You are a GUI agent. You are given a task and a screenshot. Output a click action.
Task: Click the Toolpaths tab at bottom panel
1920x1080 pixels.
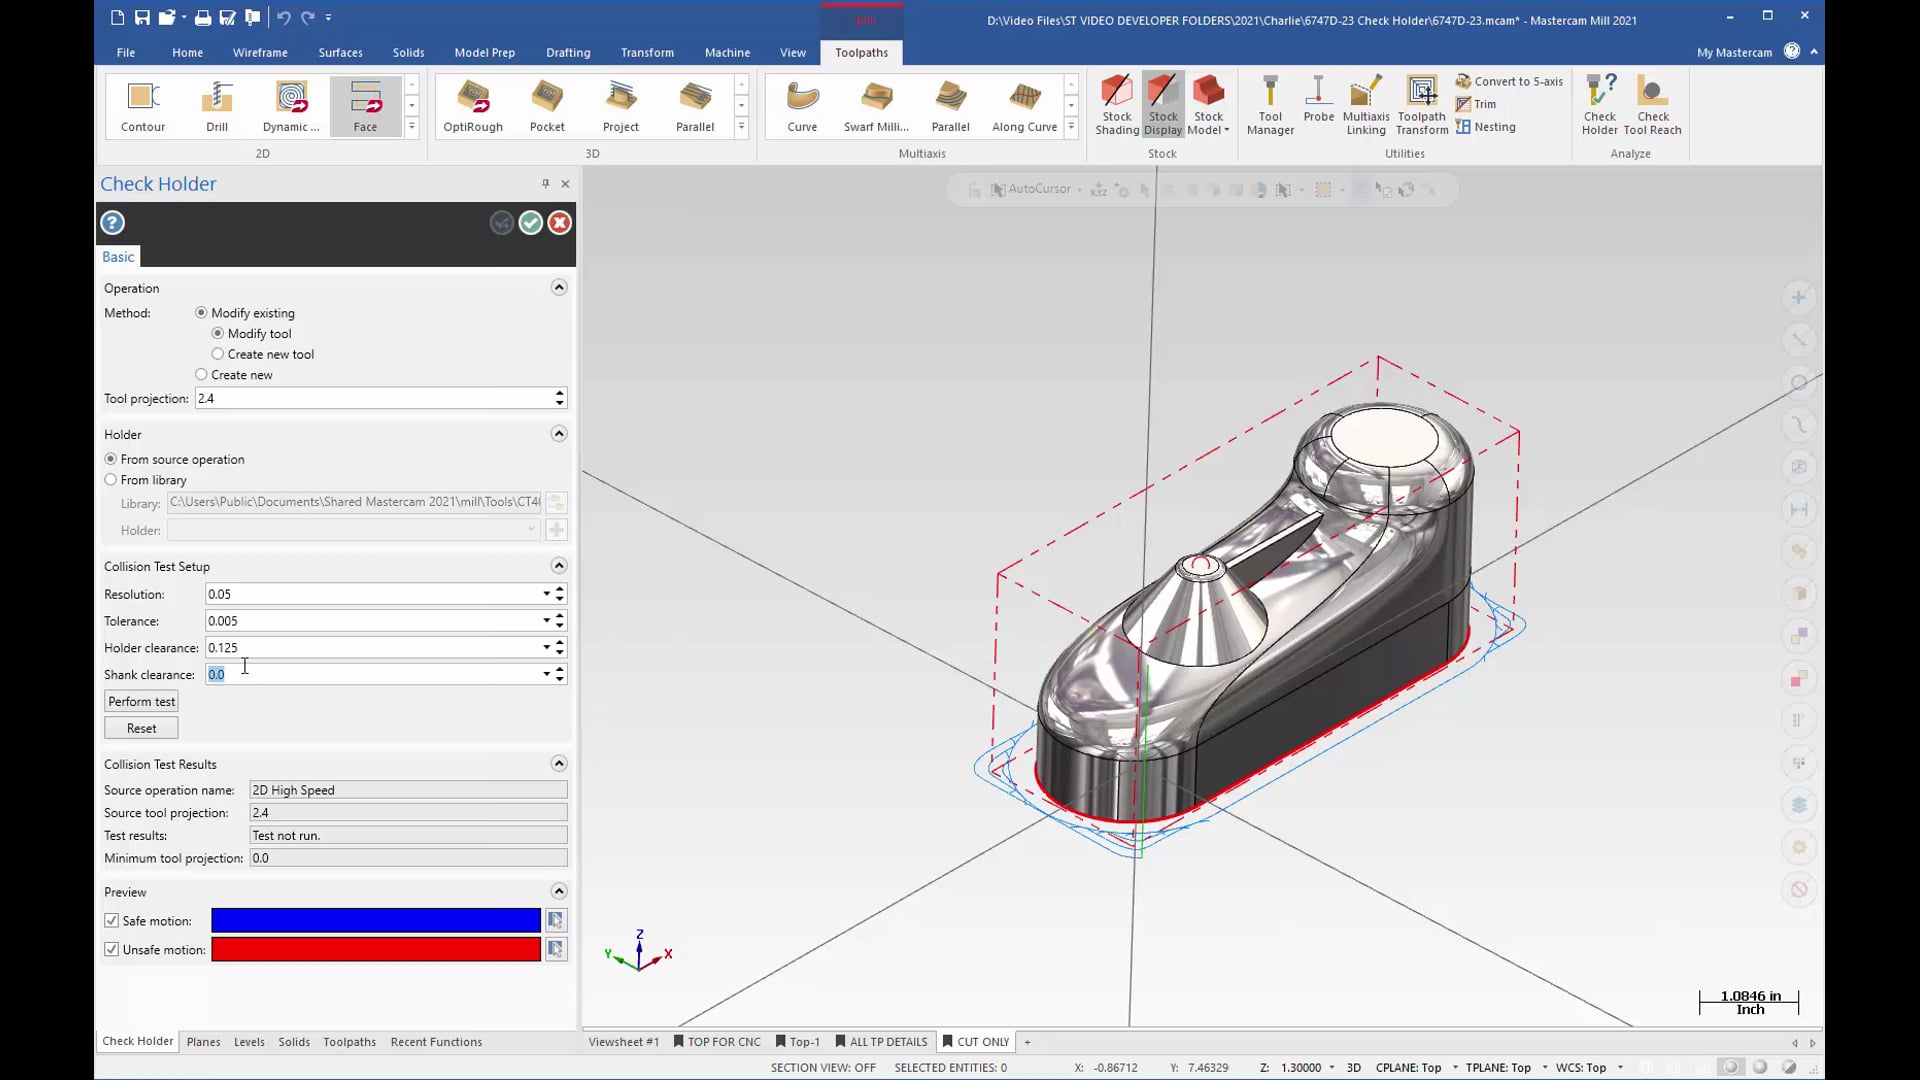click(349, 1040)
